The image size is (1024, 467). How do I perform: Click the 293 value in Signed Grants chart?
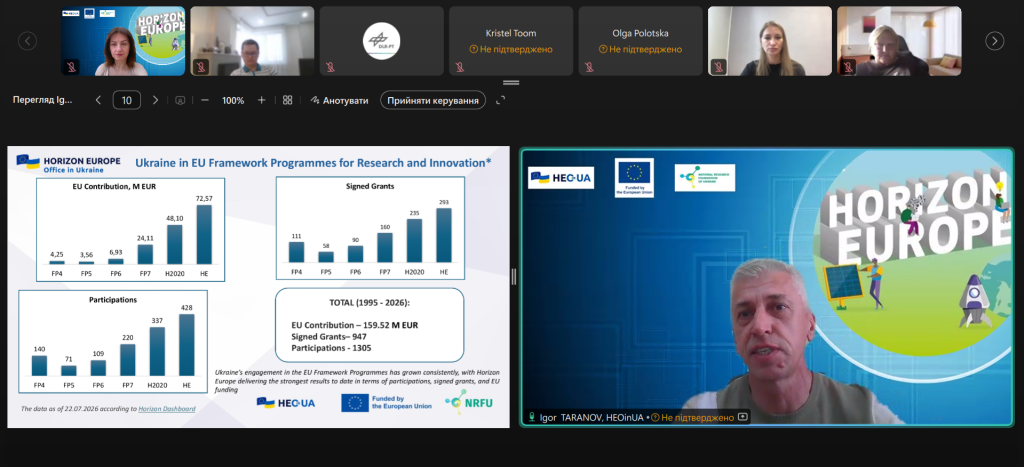tap(444, 202)
